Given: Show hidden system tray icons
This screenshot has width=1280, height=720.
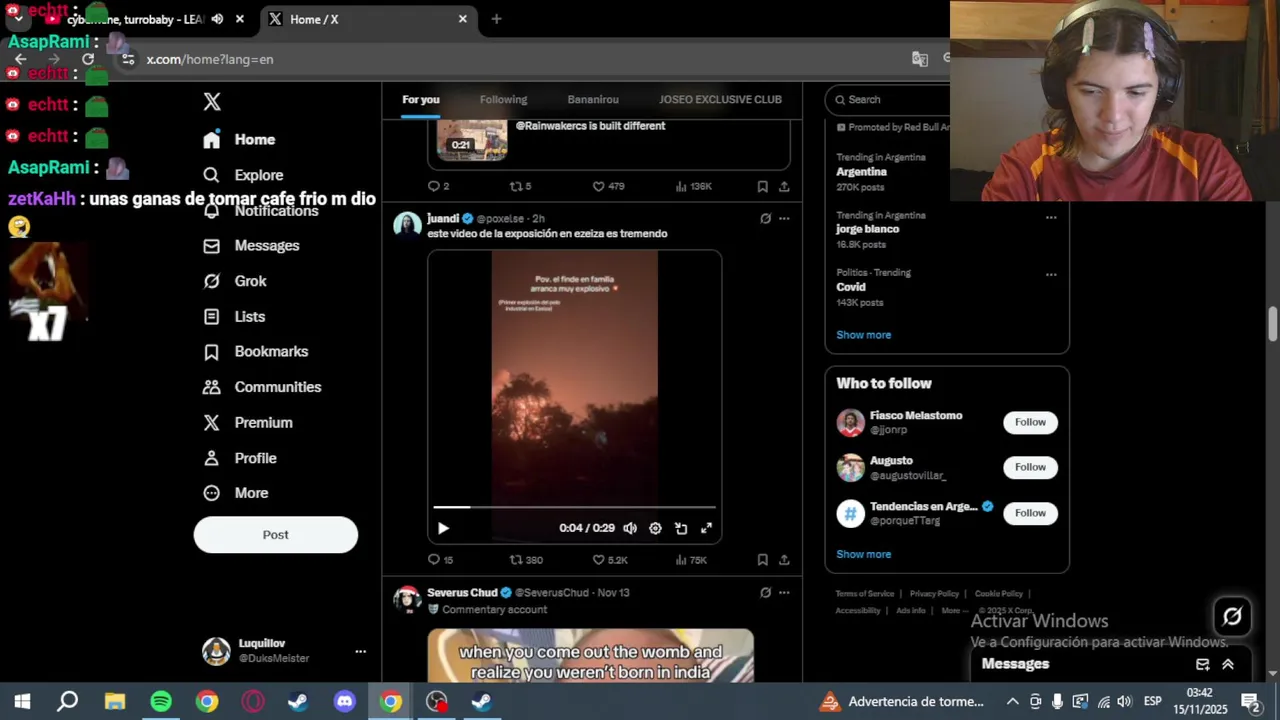Looking at the screenshot, I should [1012, 702].
